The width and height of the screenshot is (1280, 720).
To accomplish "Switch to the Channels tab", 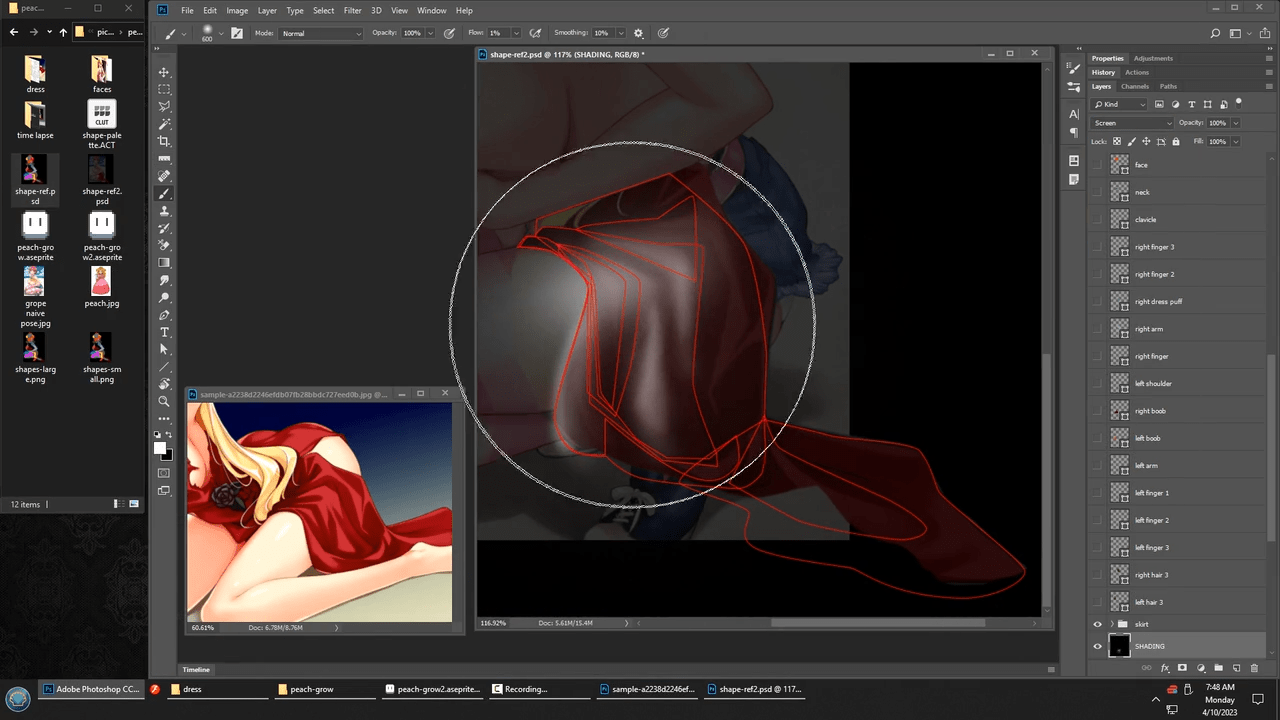I will click(1135, 87).
